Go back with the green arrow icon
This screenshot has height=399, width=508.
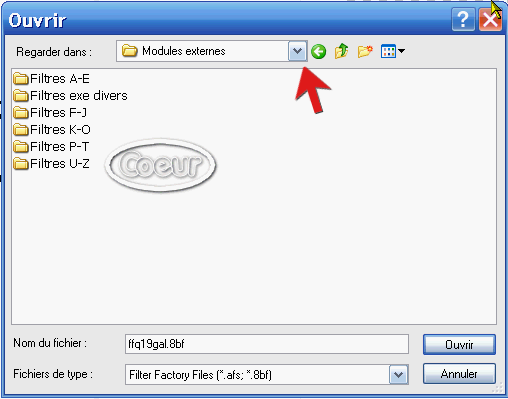click(318, 52)
